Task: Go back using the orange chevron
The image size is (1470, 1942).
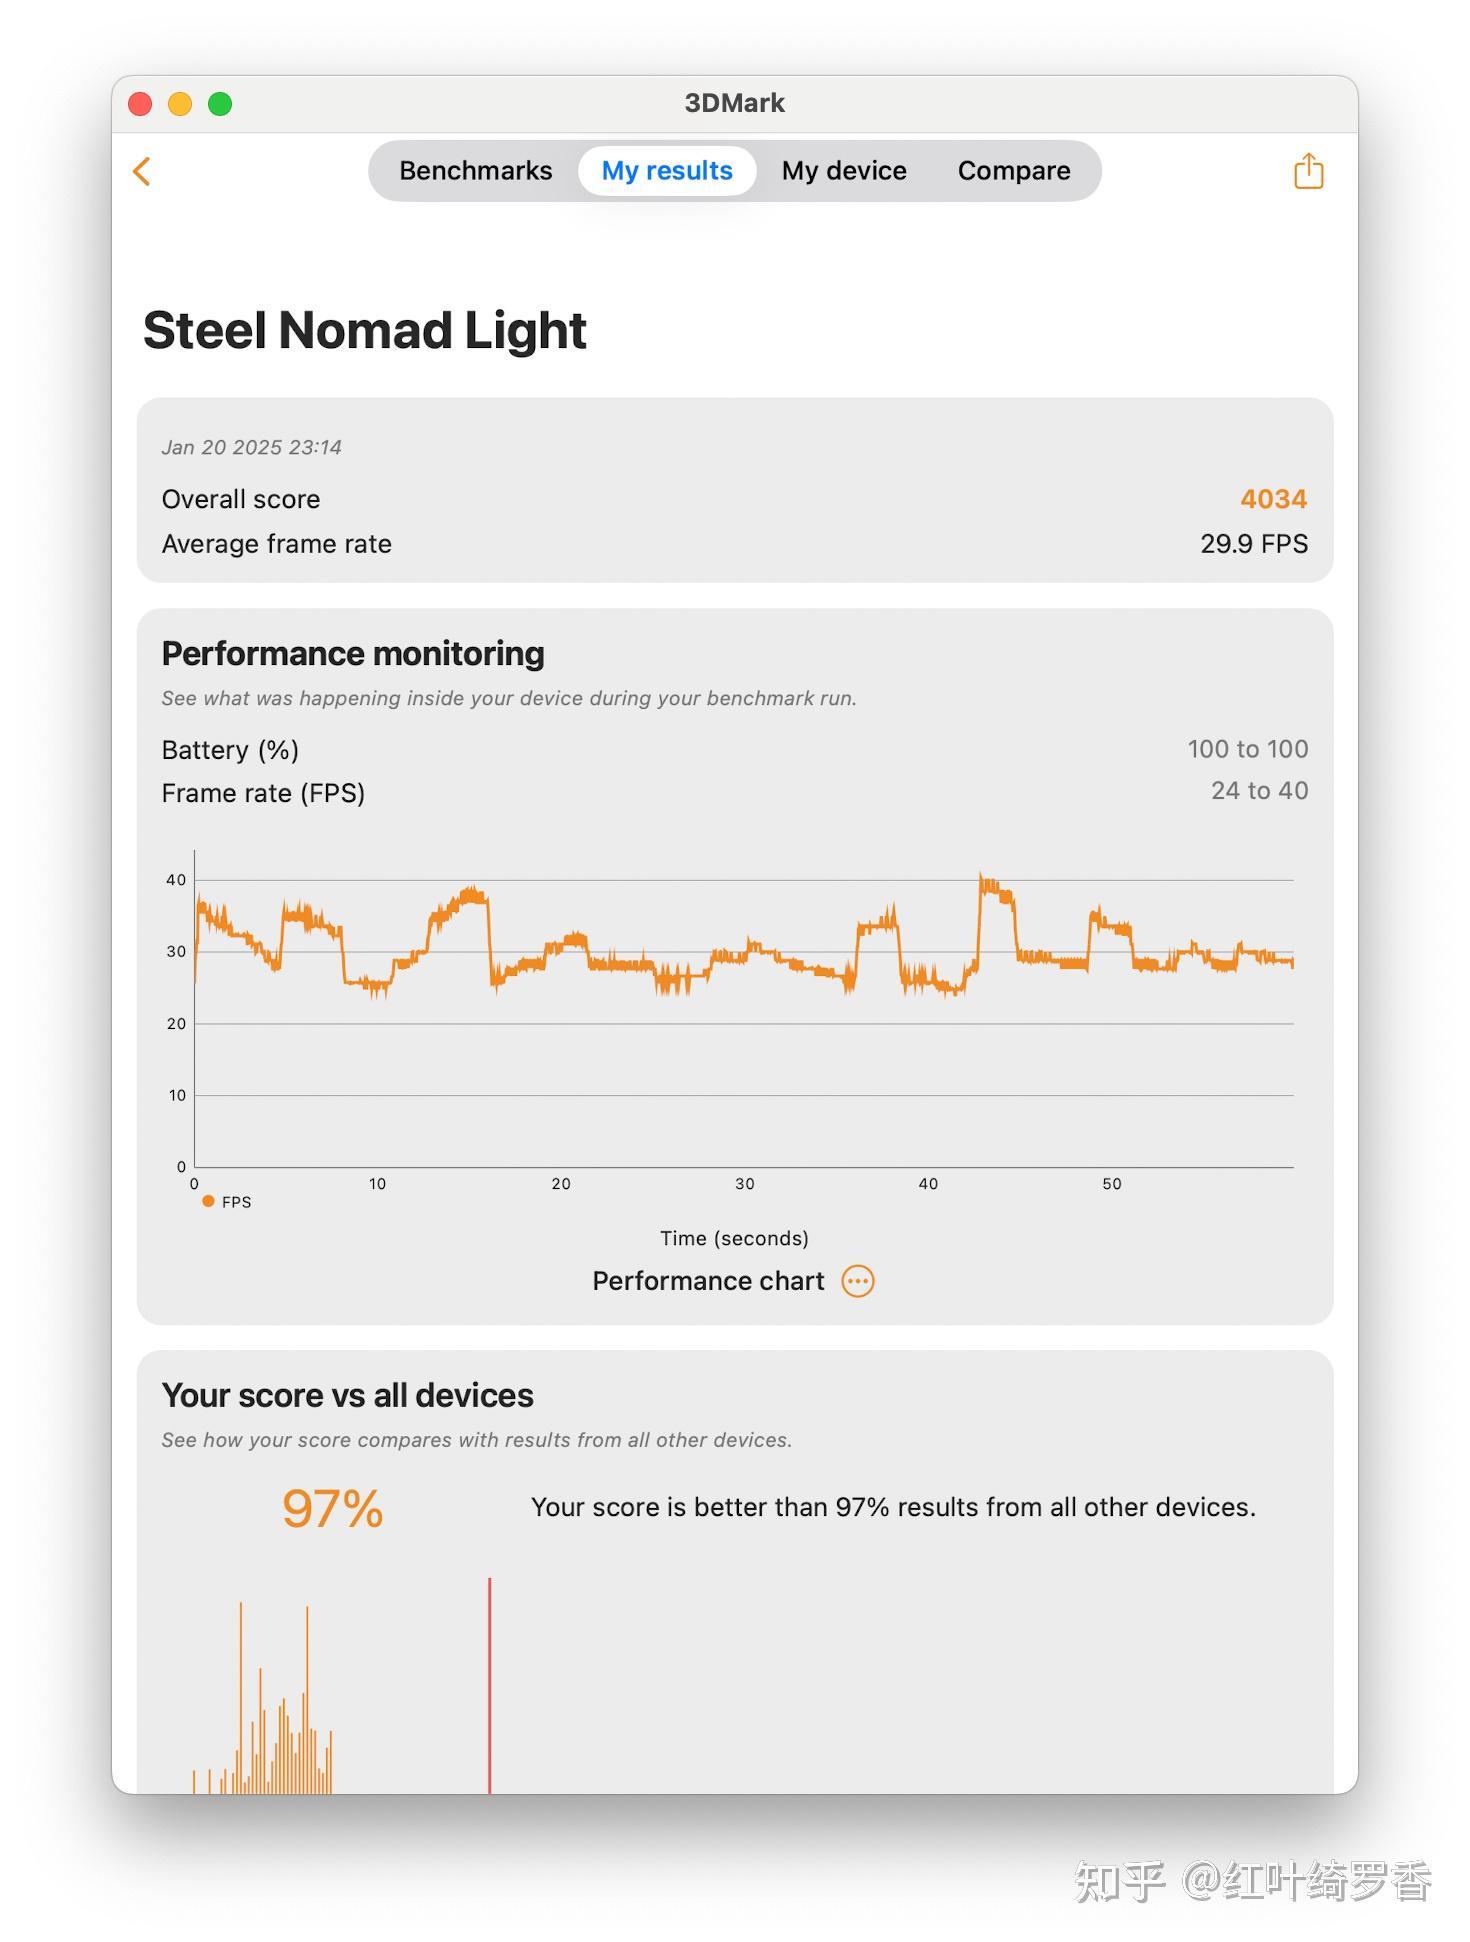Action: (x=142, y=171)
